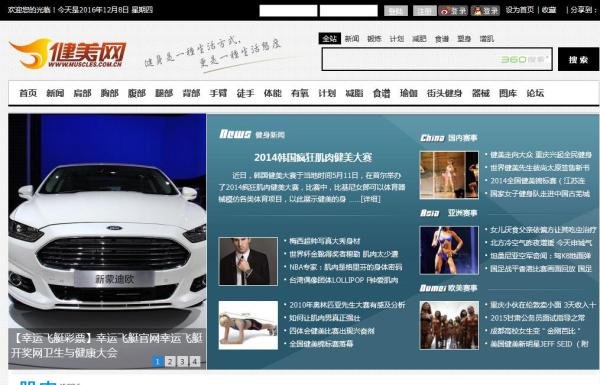Open 计划 in the main navigation bar
The height and width of the screenshot is (385, 600).
click(327, 93)
